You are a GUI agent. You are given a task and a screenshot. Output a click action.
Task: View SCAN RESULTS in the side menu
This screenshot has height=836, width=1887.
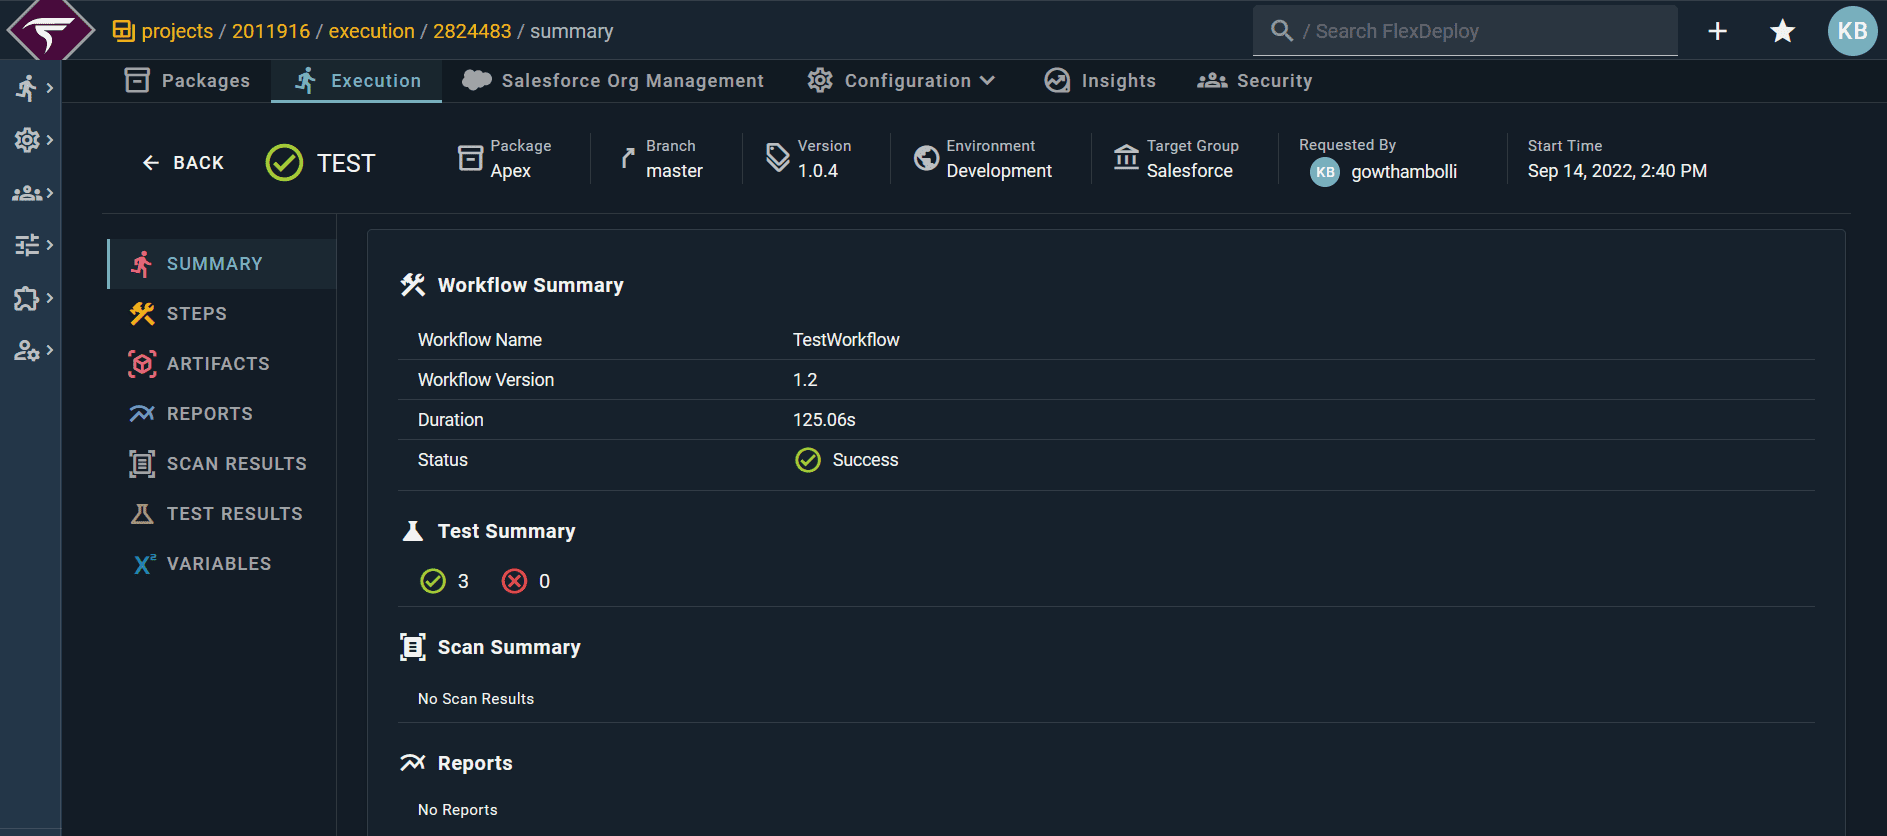point(222,464)
